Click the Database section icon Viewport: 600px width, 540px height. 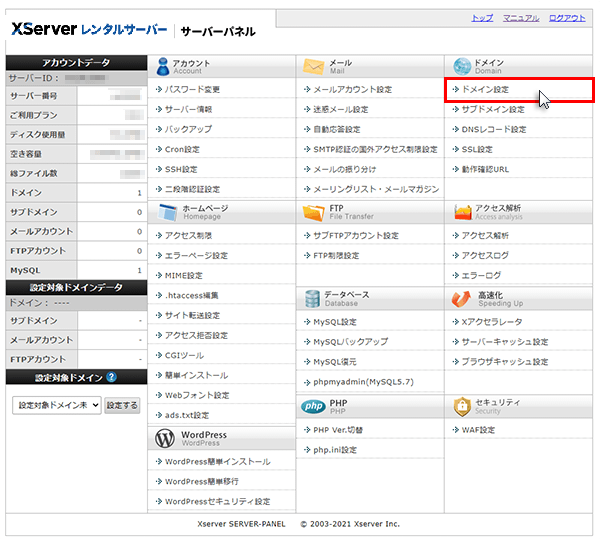pos(313,298)
